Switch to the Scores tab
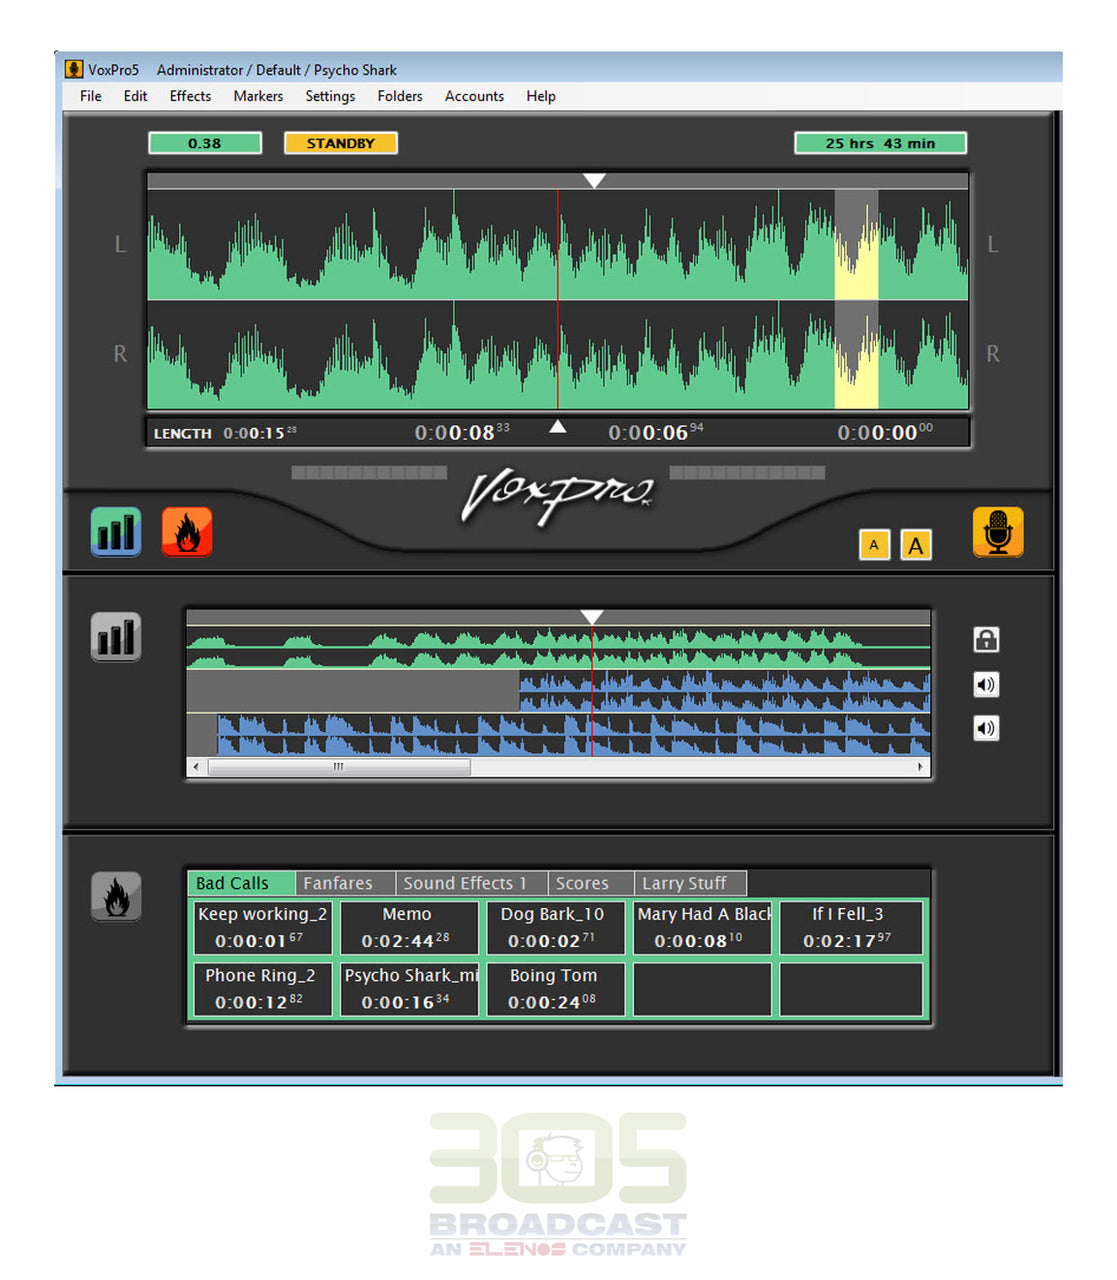Viewport: 1117px width, 1280px height. tap(591, 883)
